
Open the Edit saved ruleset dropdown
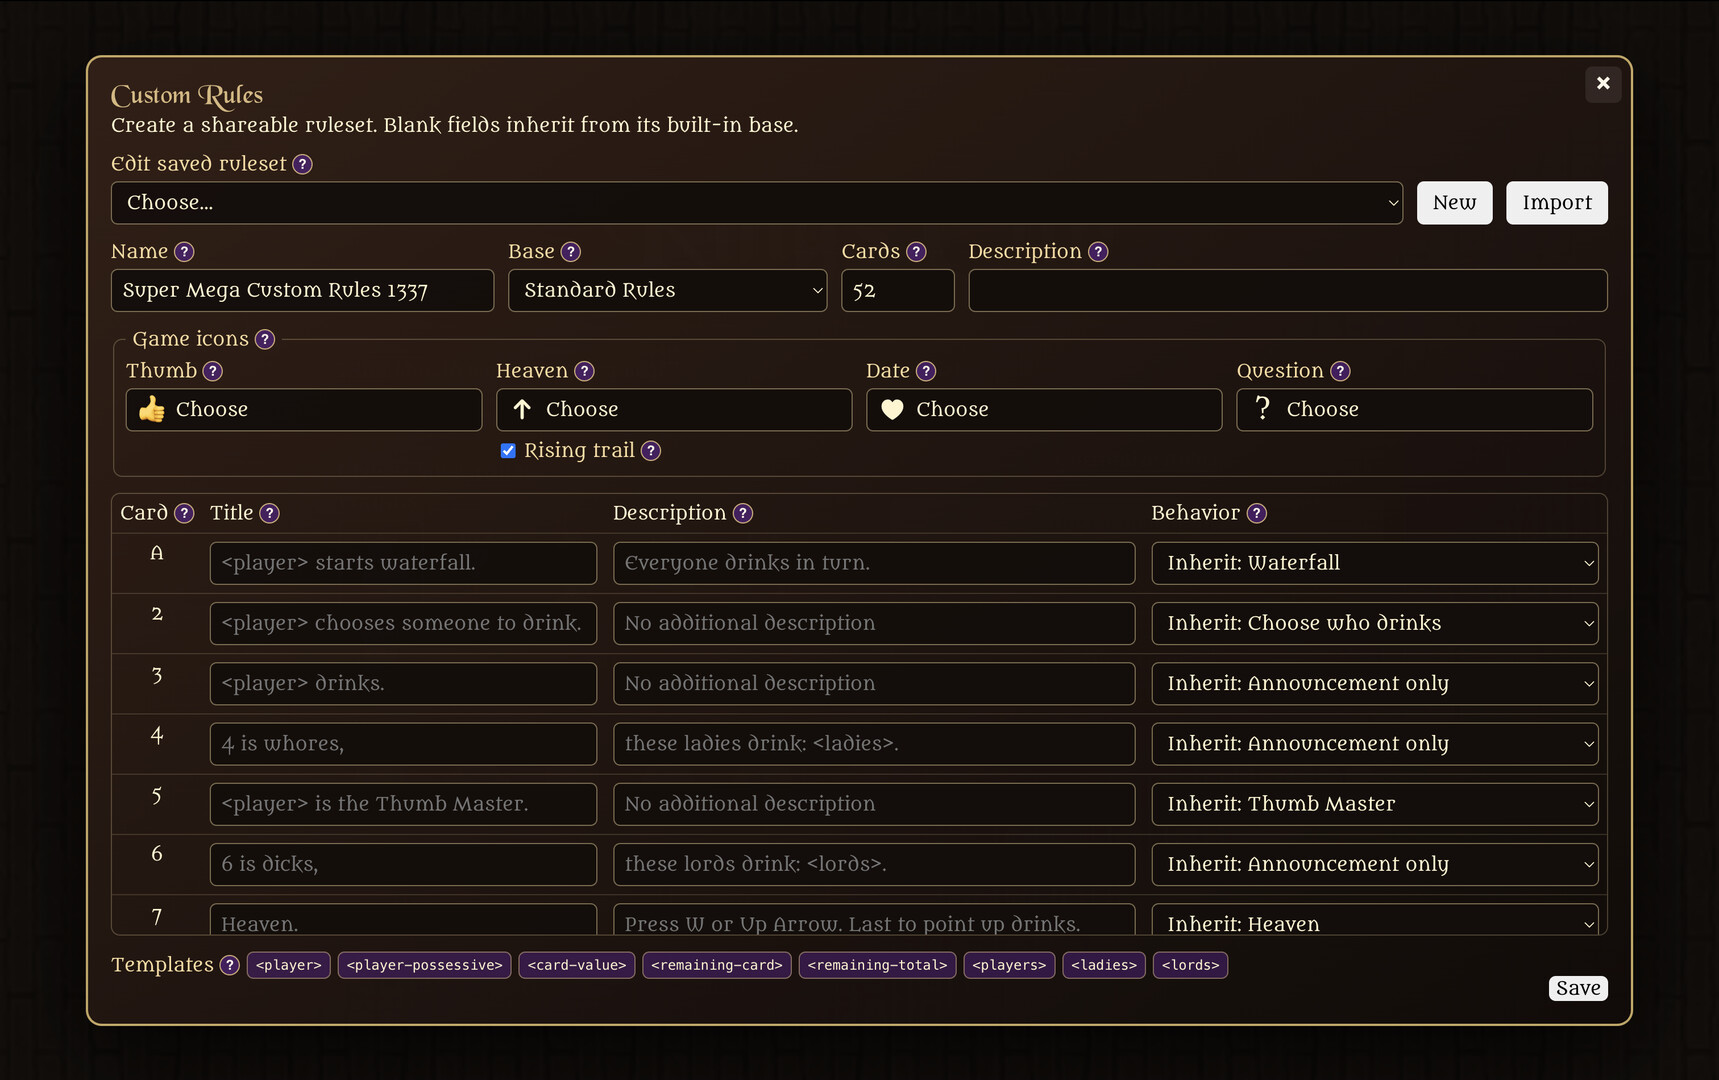757,203
